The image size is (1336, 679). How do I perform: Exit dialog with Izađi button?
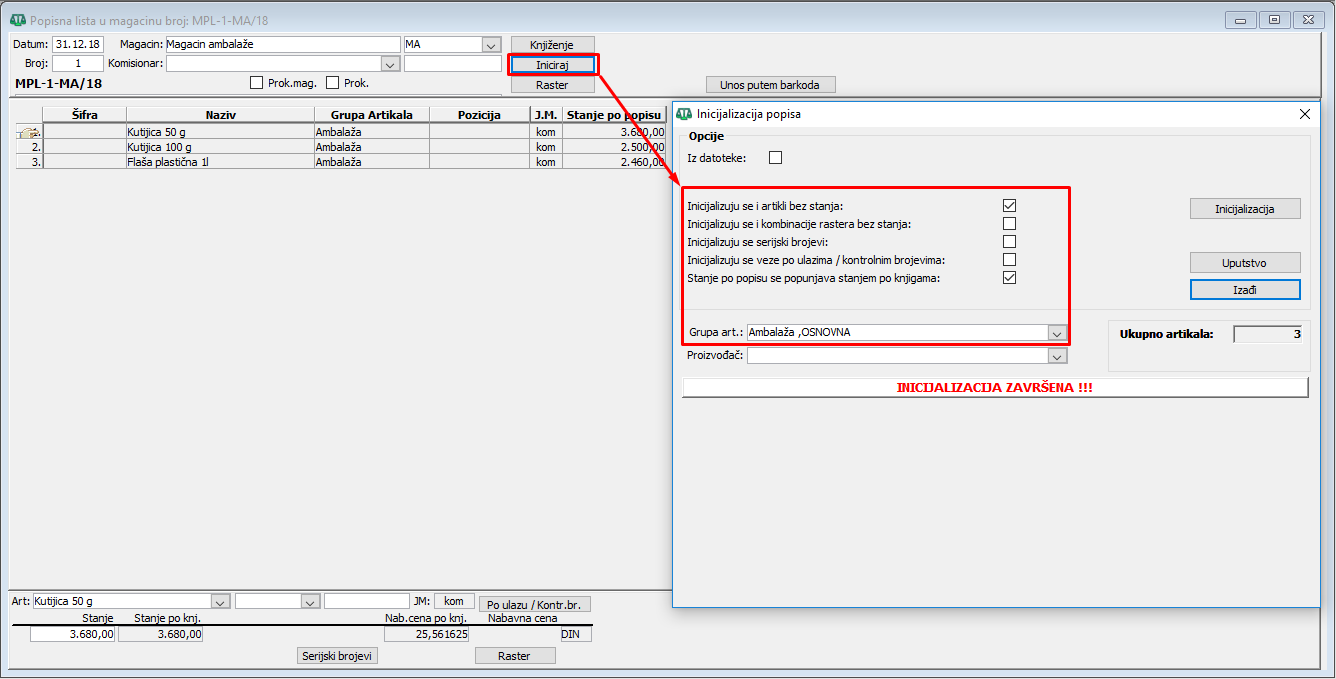[1244, 289]
